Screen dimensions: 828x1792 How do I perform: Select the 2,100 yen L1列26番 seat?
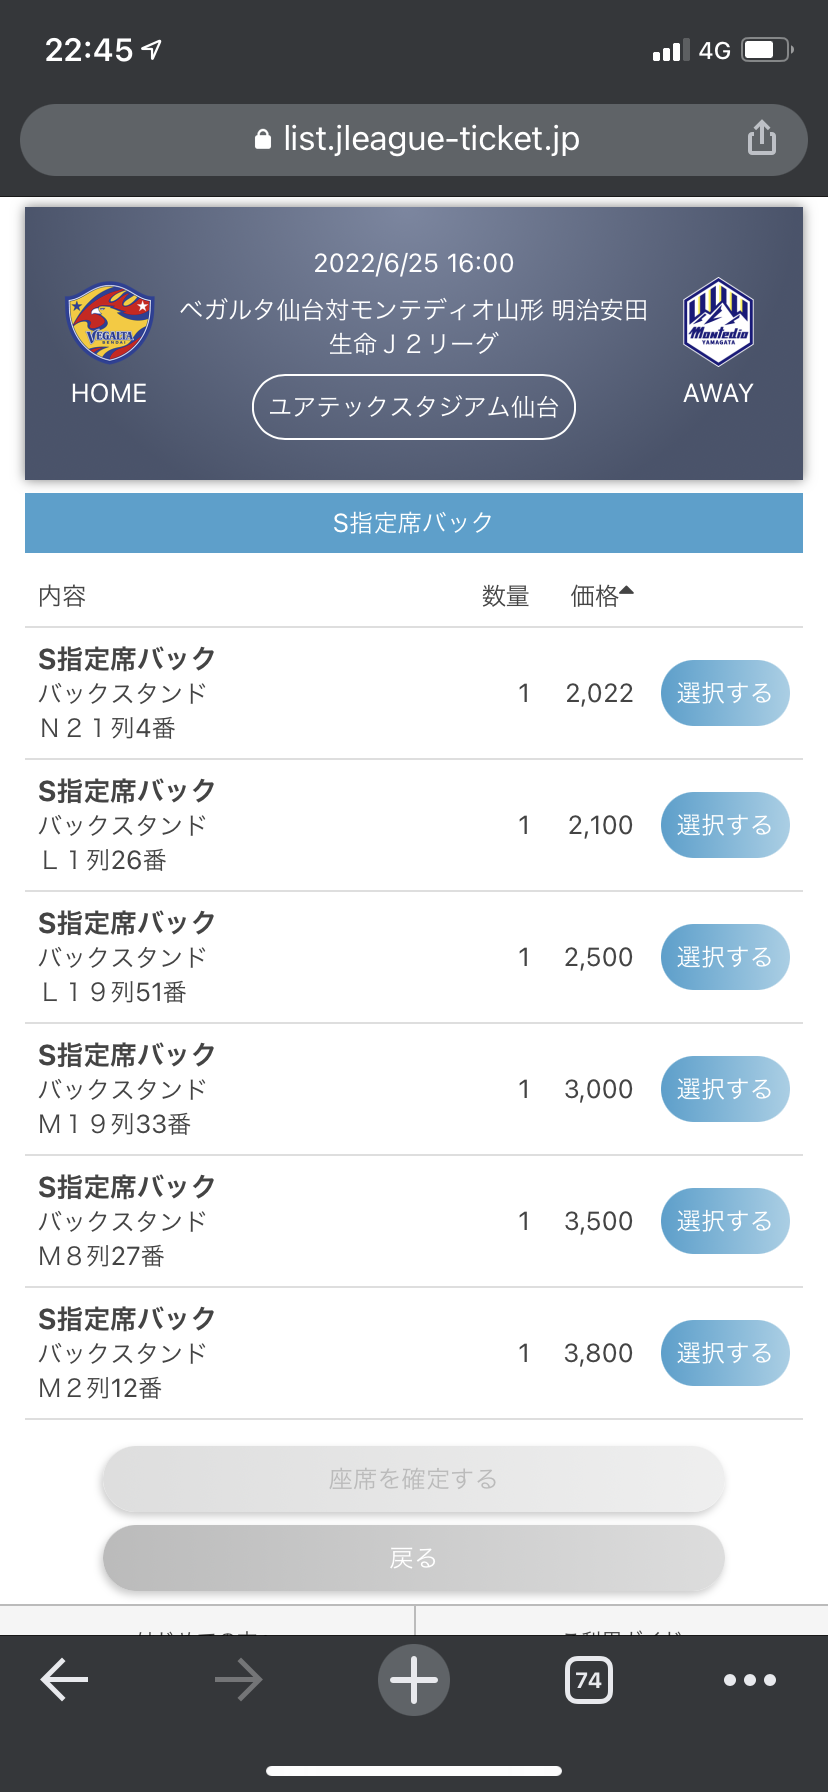point(724,825)
